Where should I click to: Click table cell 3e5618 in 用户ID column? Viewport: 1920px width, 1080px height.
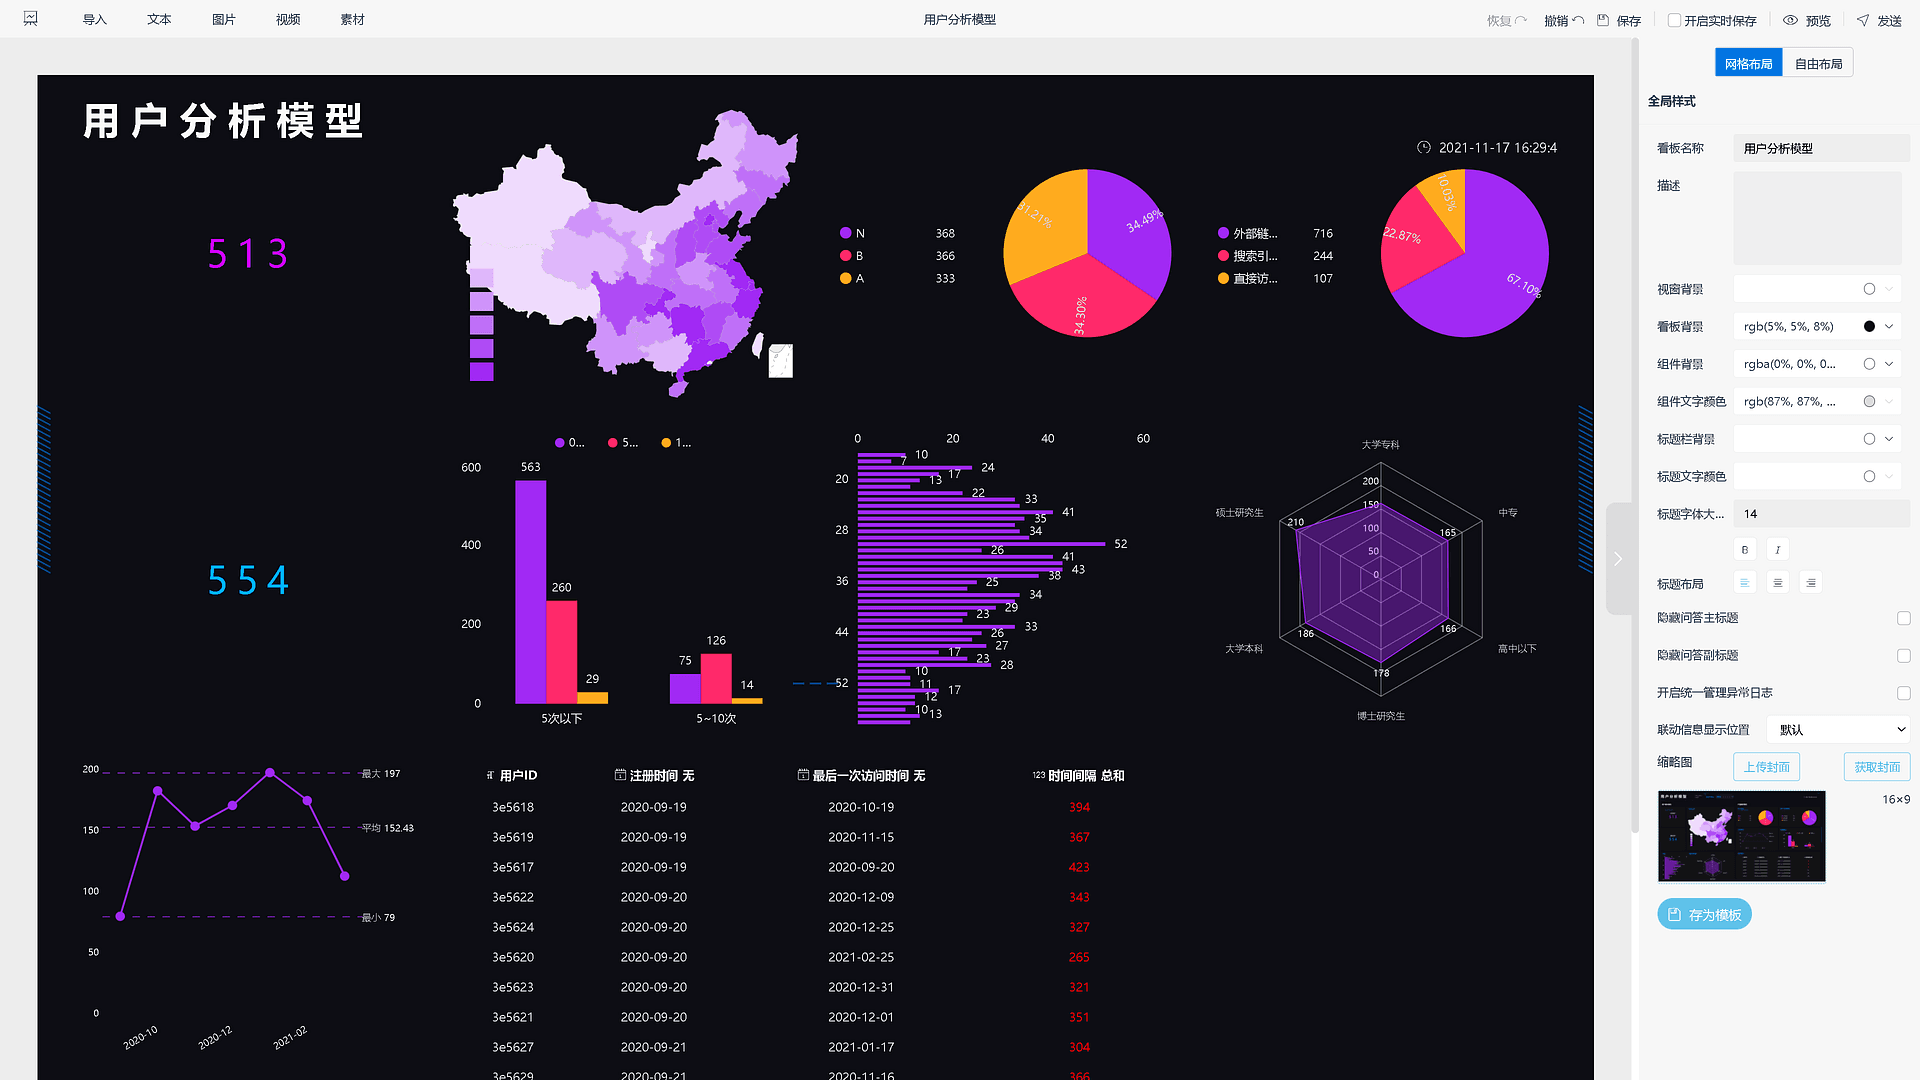513,807
